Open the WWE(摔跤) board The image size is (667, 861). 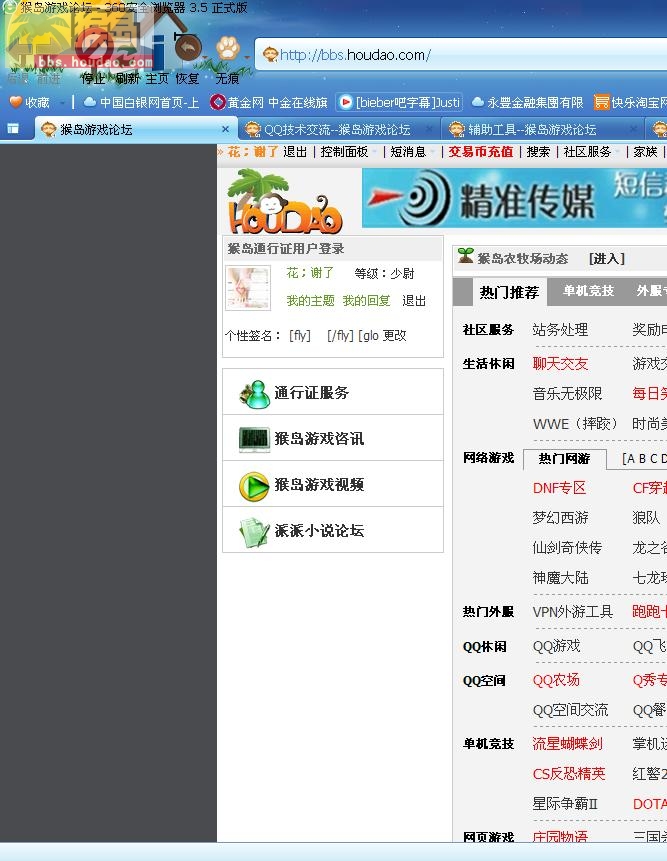coord(575,423)
